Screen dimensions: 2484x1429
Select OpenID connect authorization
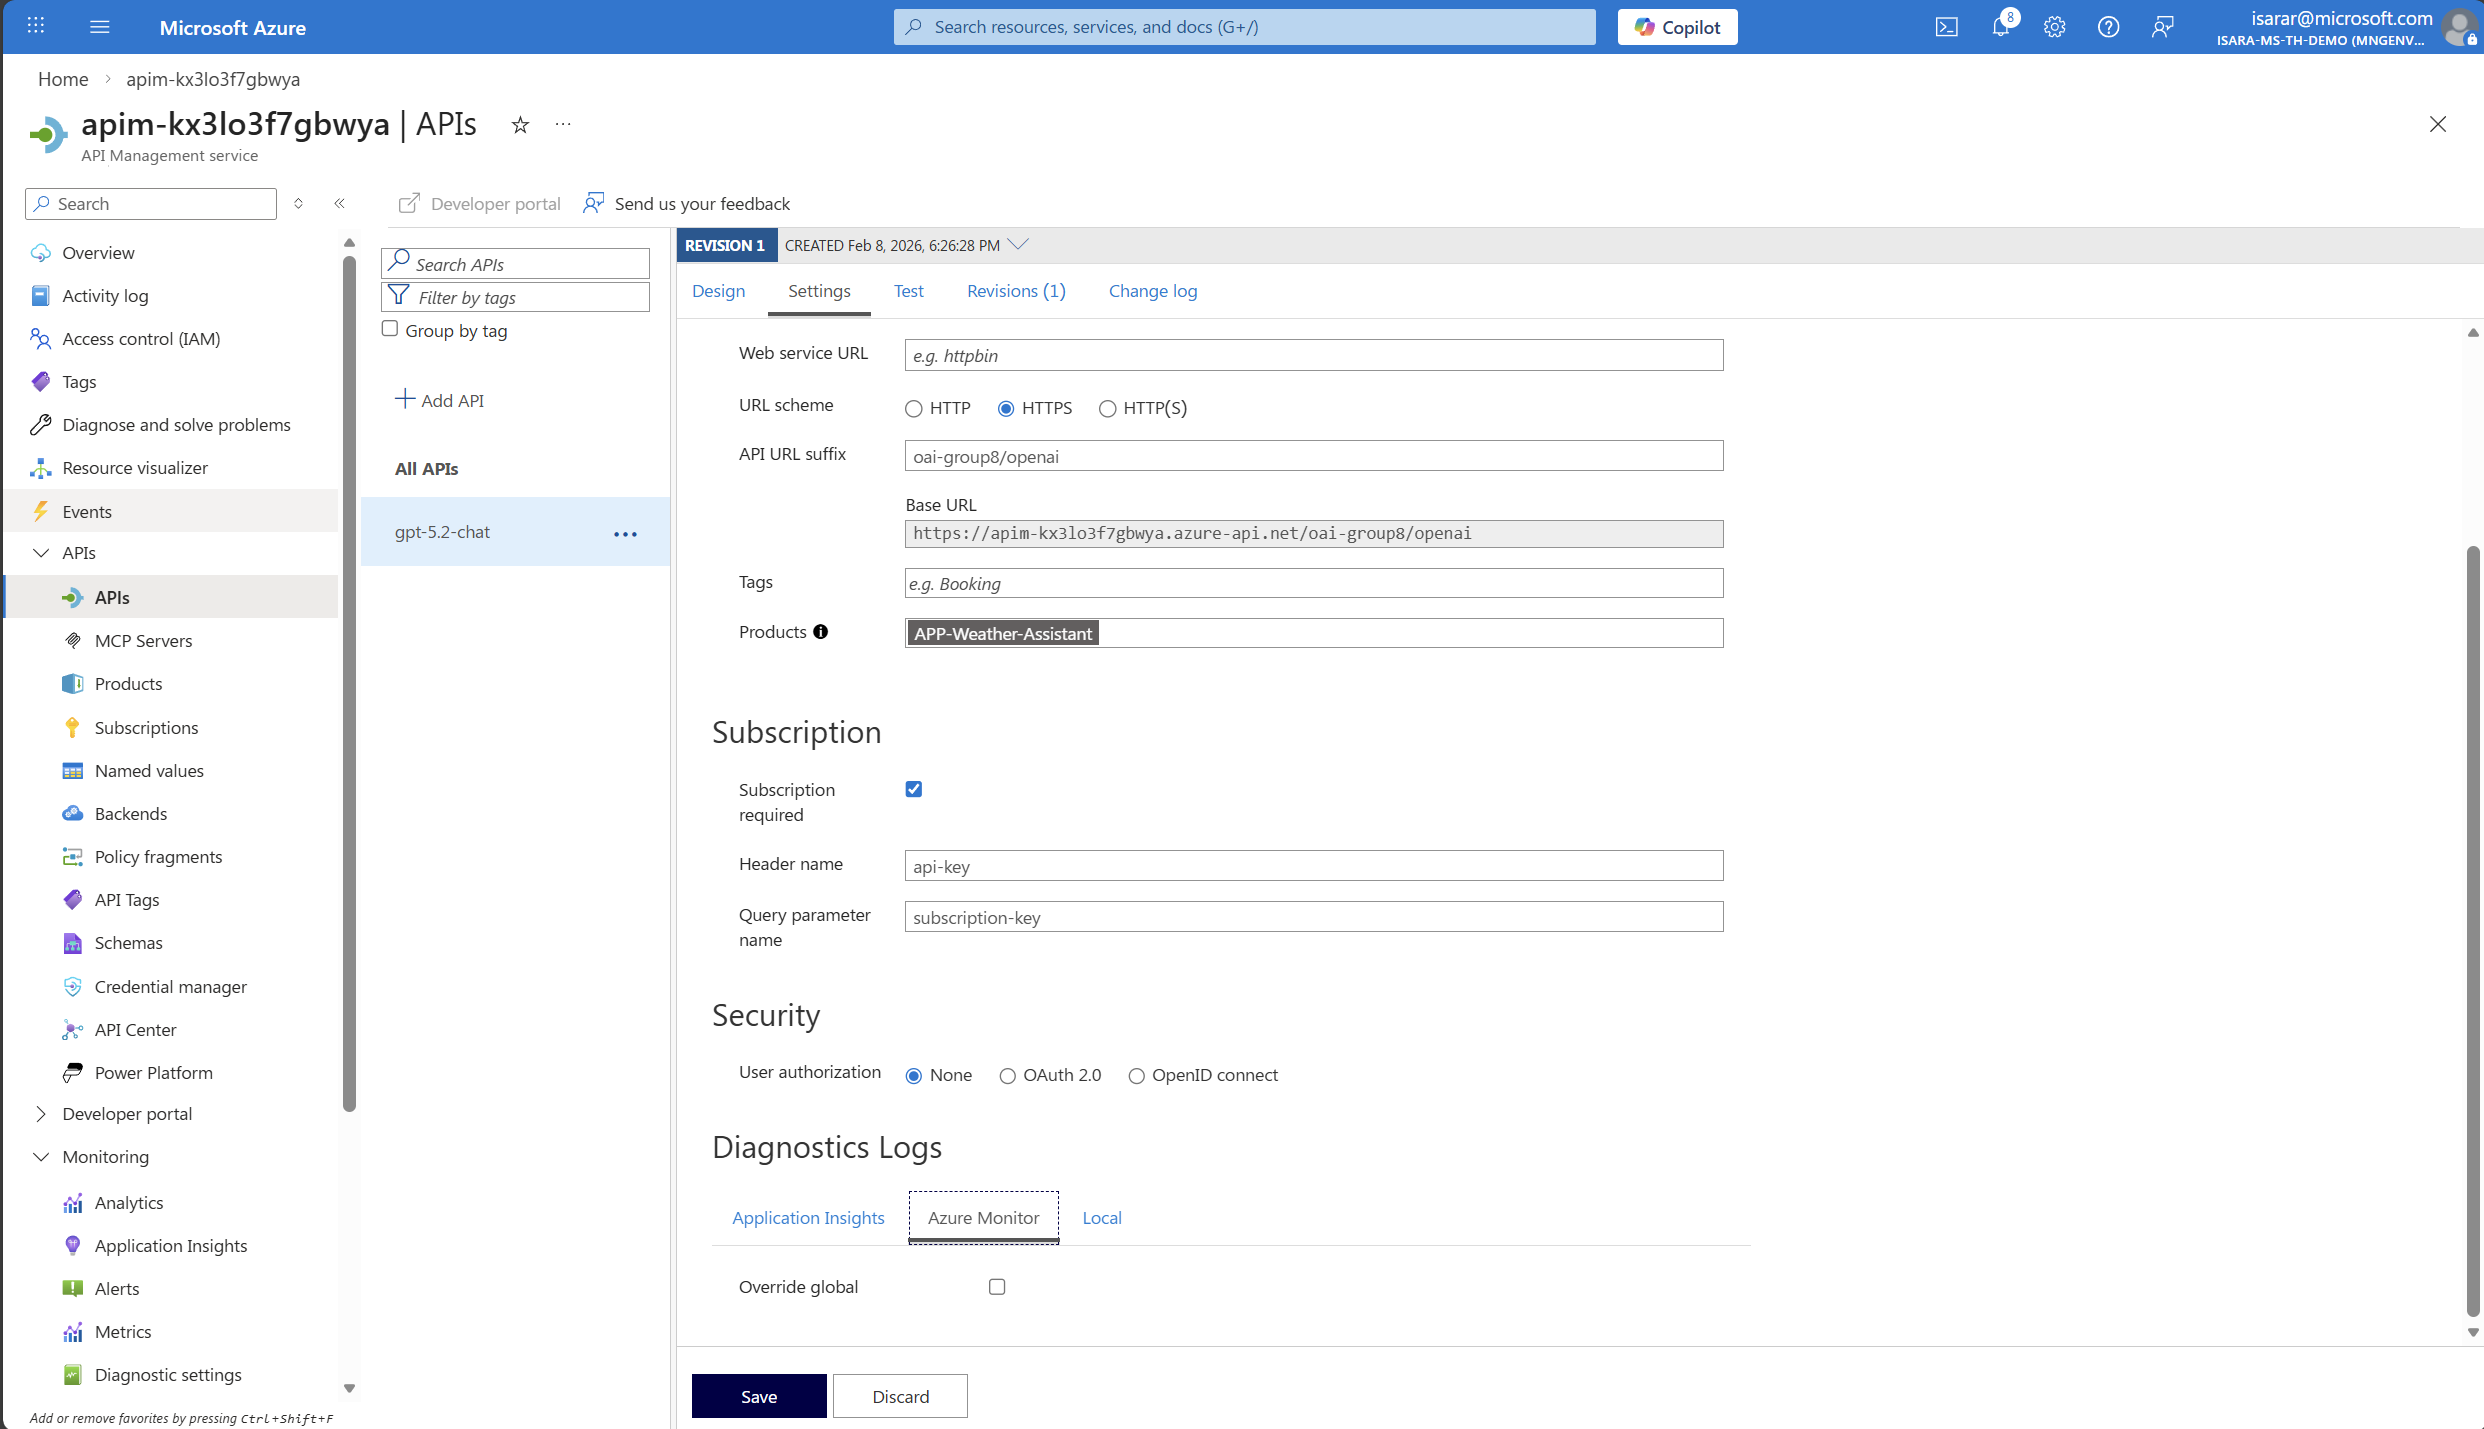click(x=1136, y=1076)
